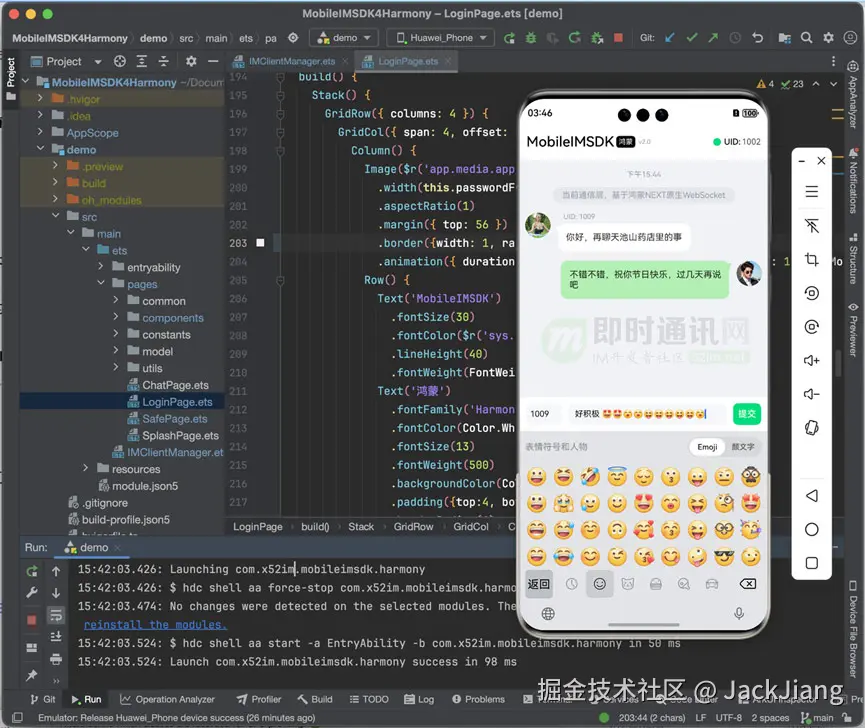Toggle soft-wrap in Run console
This screenshot has height=728, width=865.
tap(56, 614)
